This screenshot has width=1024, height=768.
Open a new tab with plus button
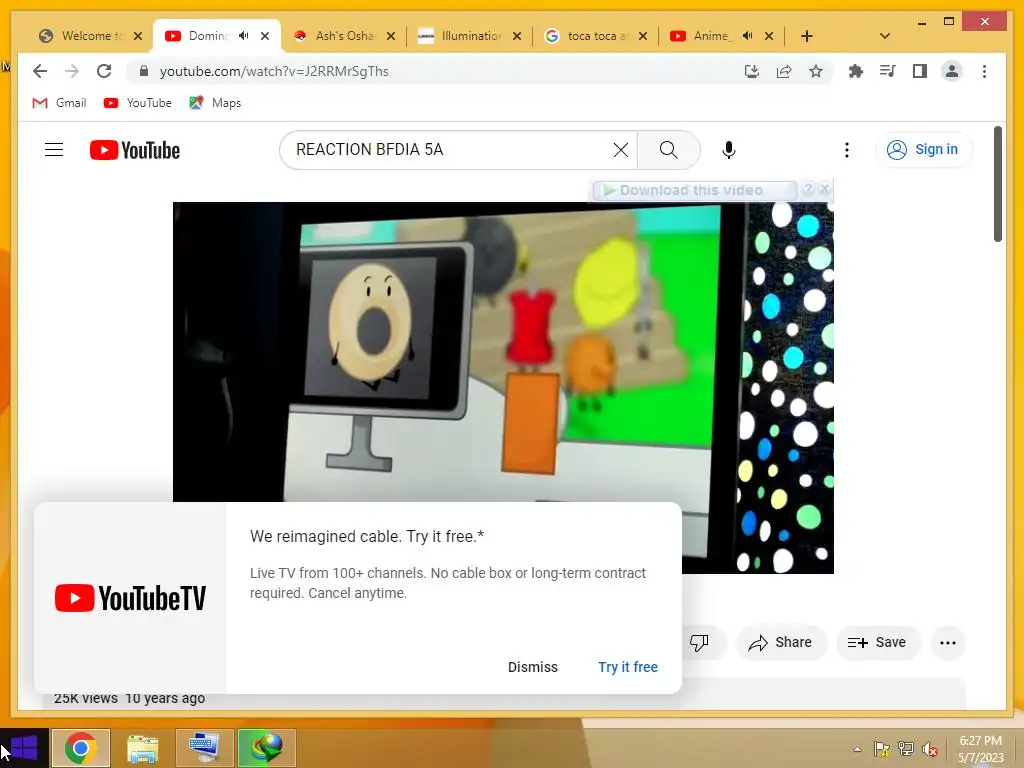tap(807, 36)
